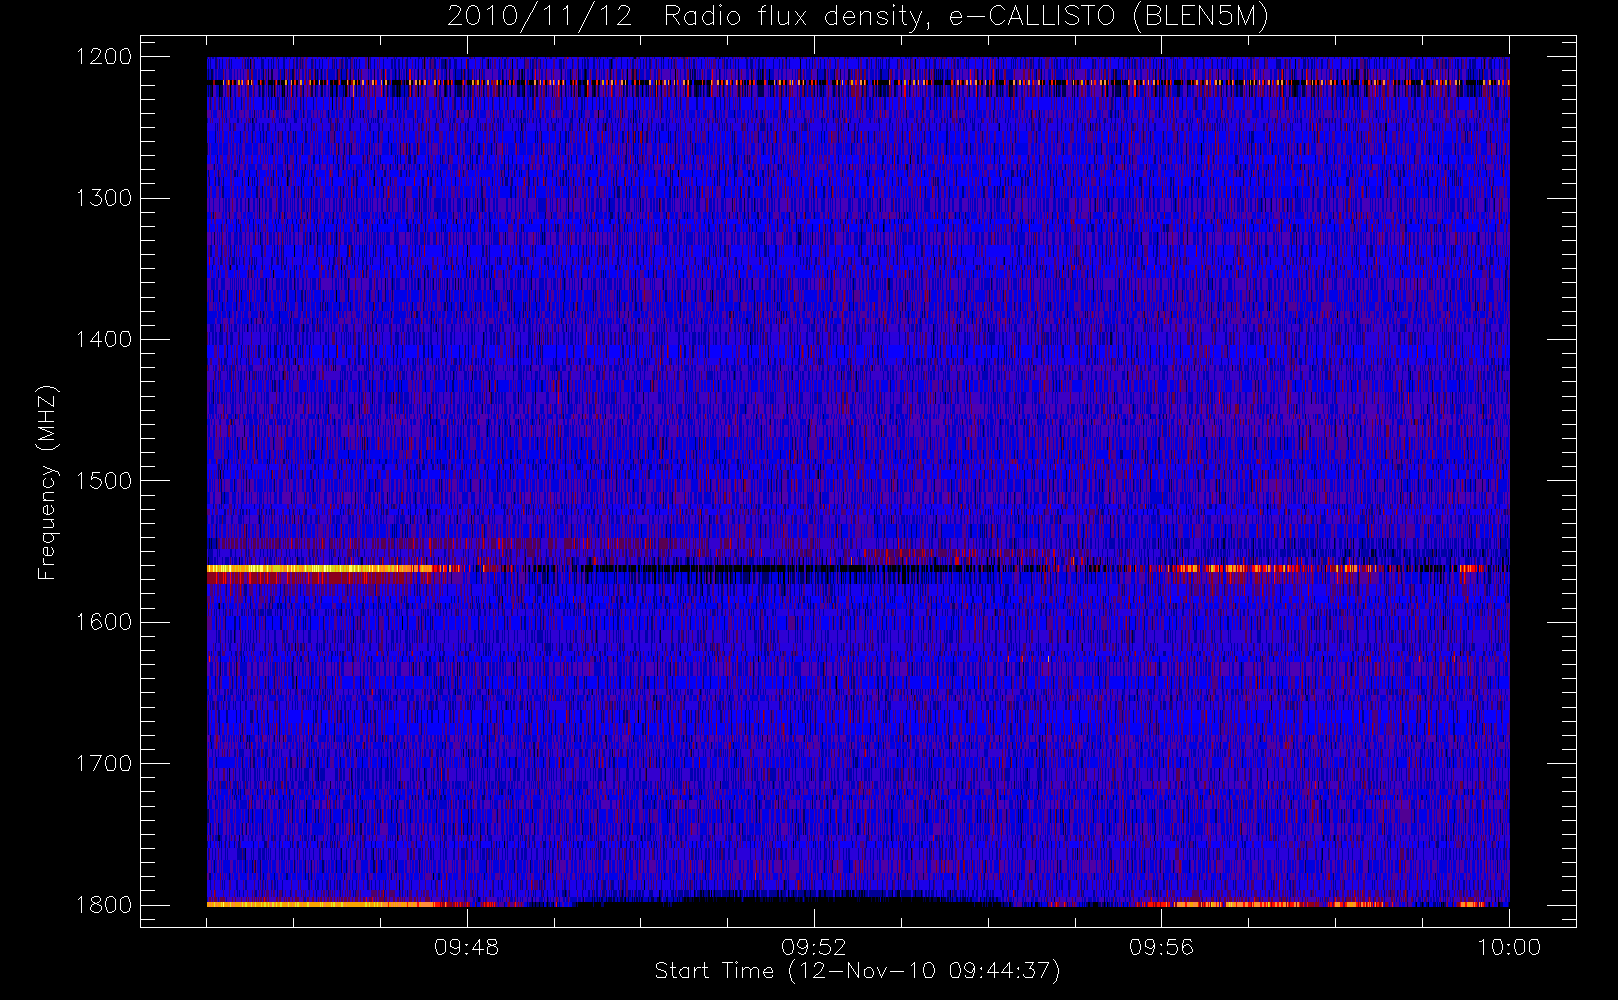Click the 1200 frequency tick label
Viewport: 1618px width, 1000px height.
tap(104, 57)
